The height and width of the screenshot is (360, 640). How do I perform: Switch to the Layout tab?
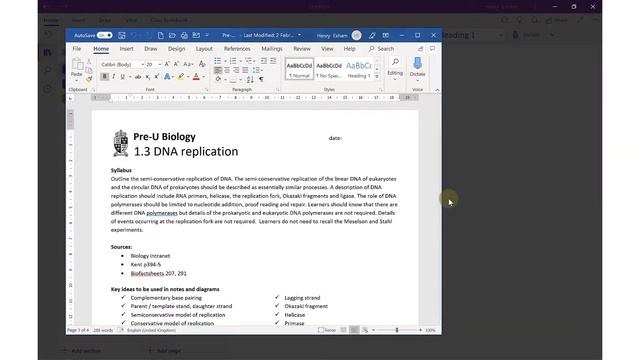204,49
